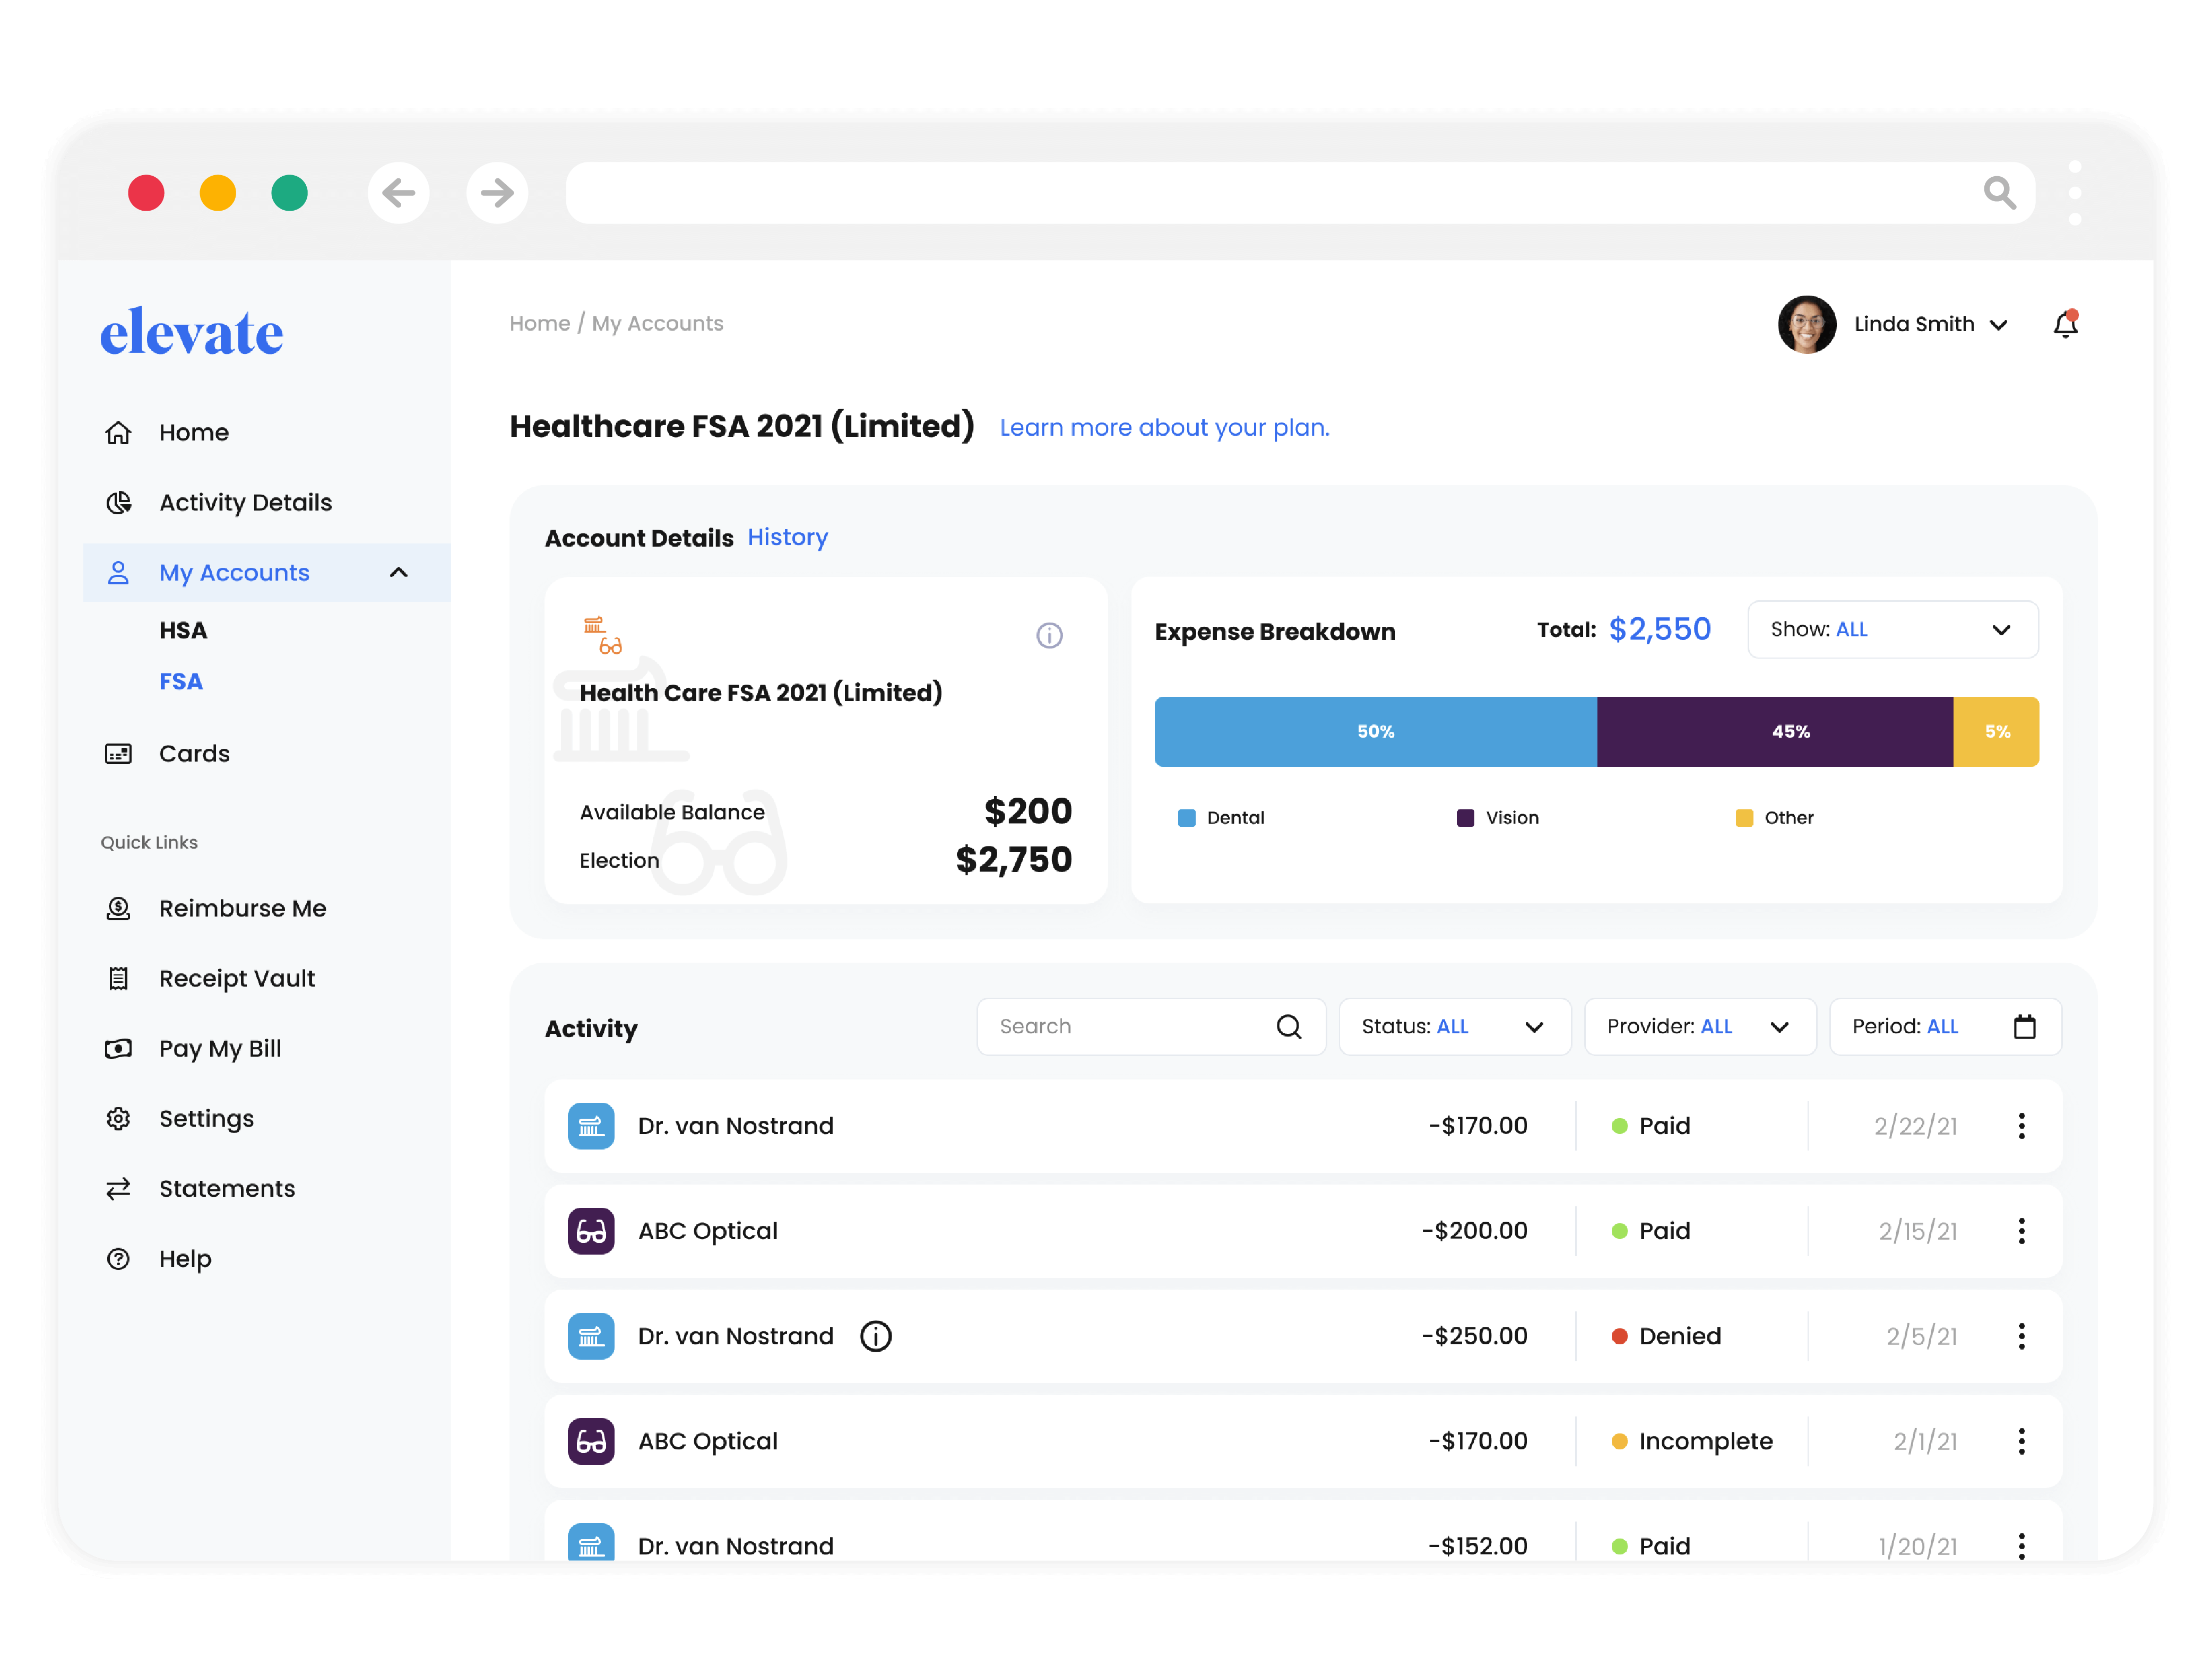Go to Reimburse Me quick link
The image size is (2212, 1659).
[x=242, y=908]
